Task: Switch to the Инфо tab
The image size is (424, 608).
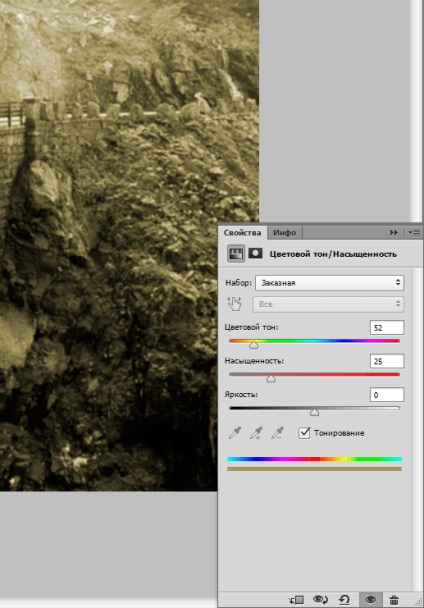Action: click(x=284, y=233)
